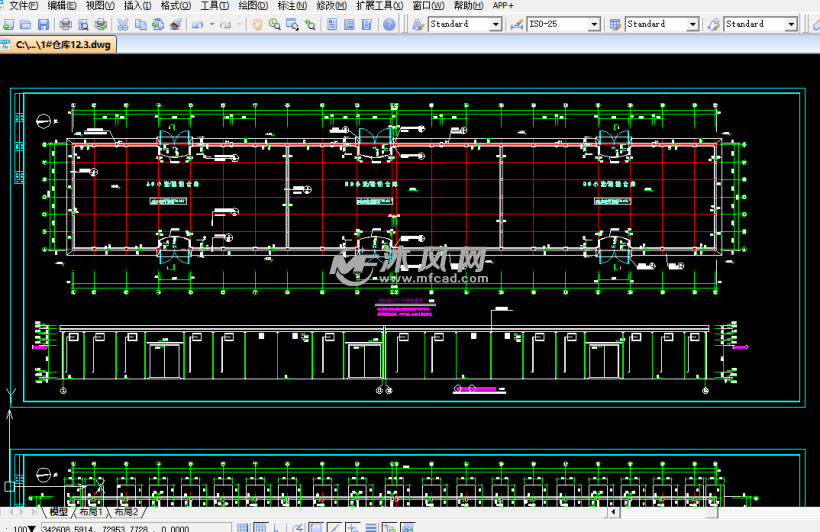Screen dimensions: 820x532
Task: Switch to the 布局1 layout tab
Action: click(x=91, y=512)
